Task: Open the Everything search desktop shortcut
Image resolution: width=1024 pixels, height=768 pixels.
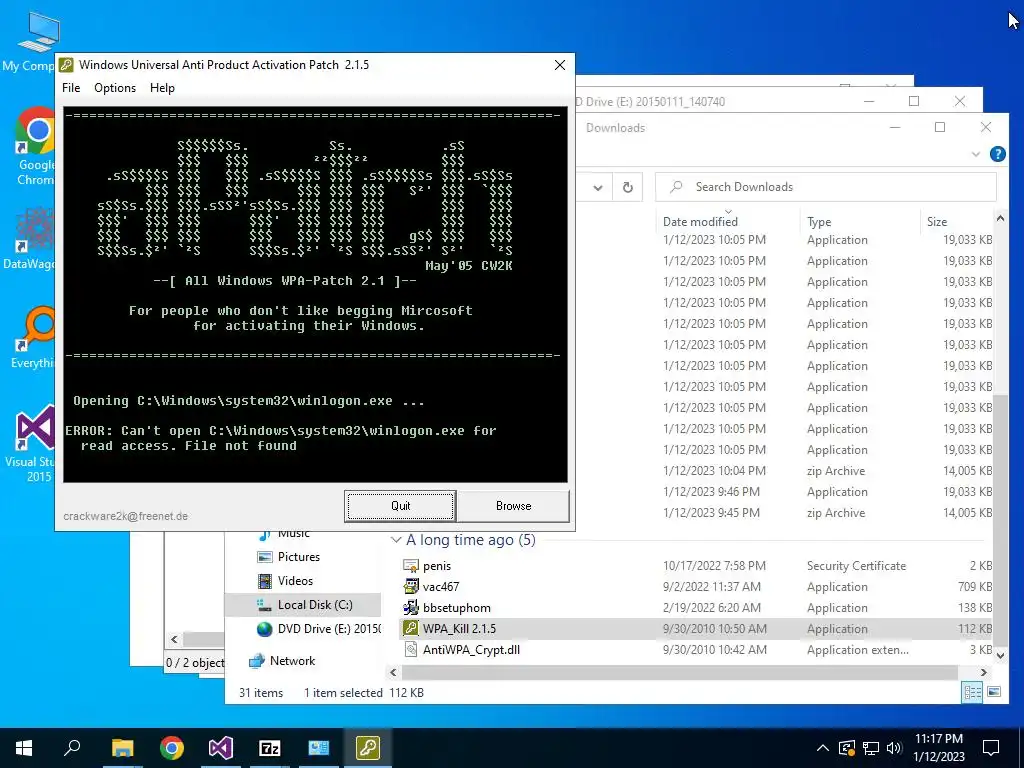Action: click(x=34, y=338)
